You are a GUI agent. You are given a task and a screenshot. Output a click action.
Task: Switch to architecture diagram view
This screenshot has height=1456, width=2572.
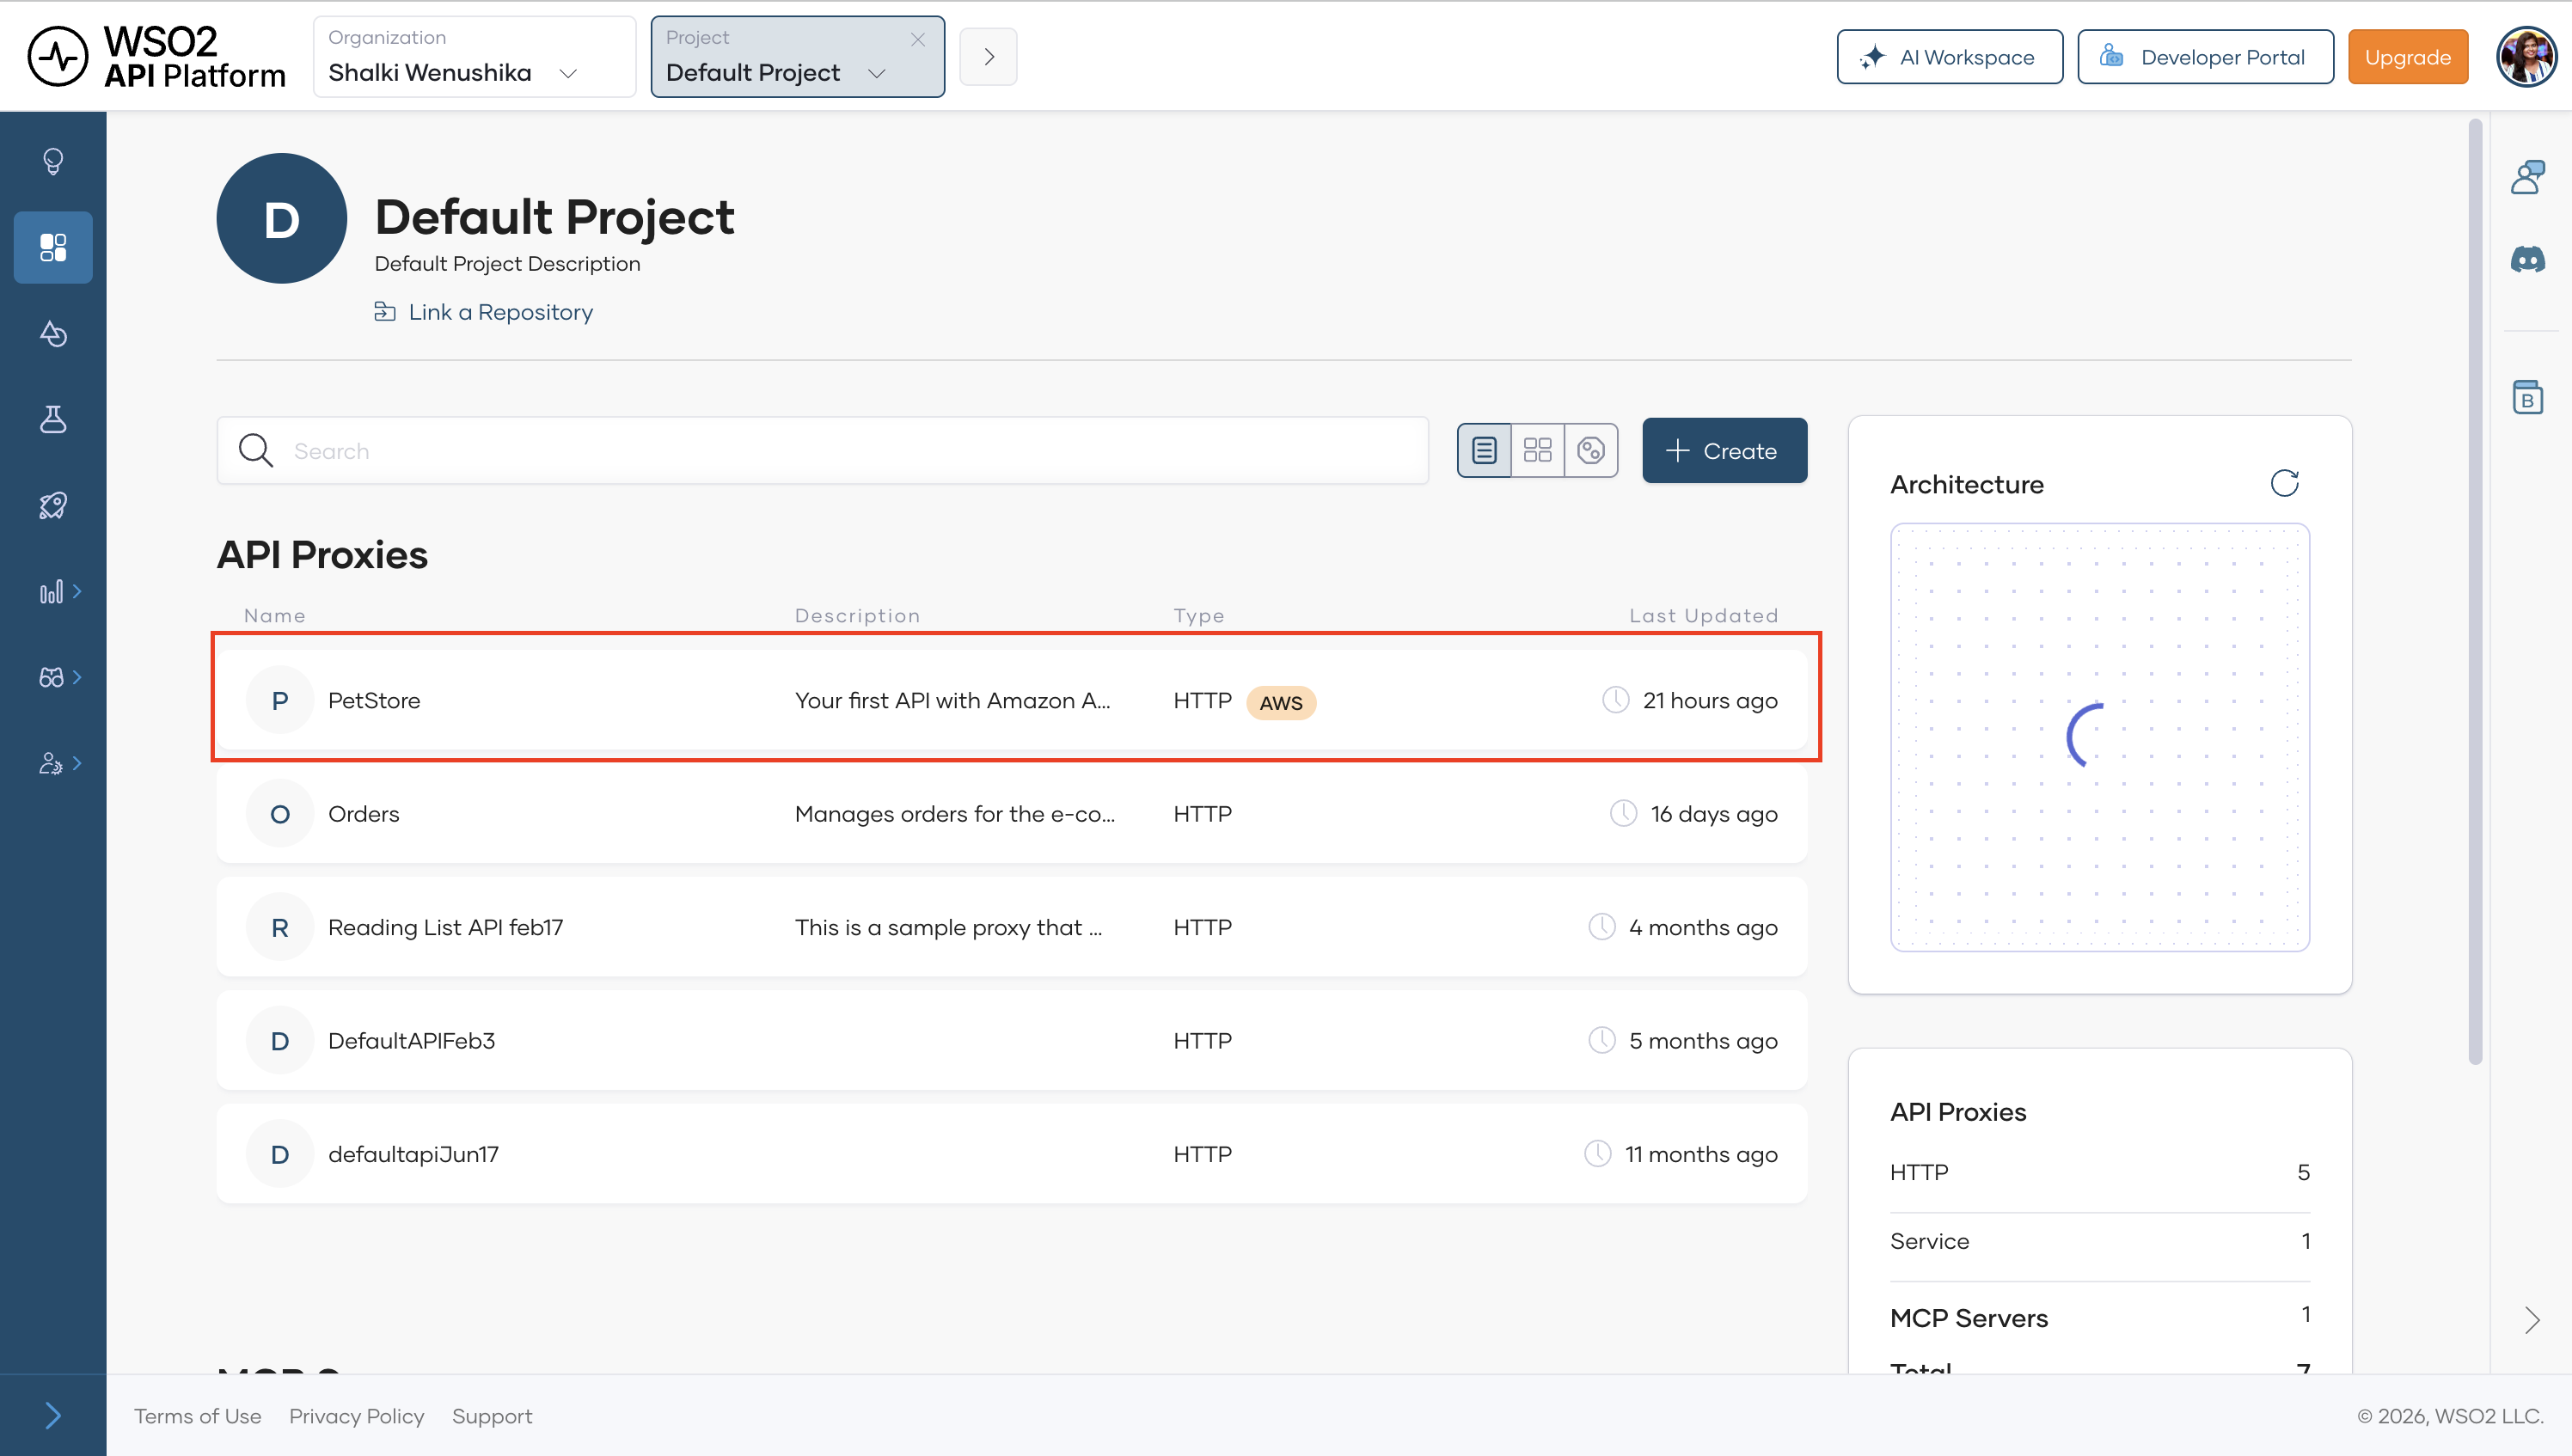[1591, 451]
